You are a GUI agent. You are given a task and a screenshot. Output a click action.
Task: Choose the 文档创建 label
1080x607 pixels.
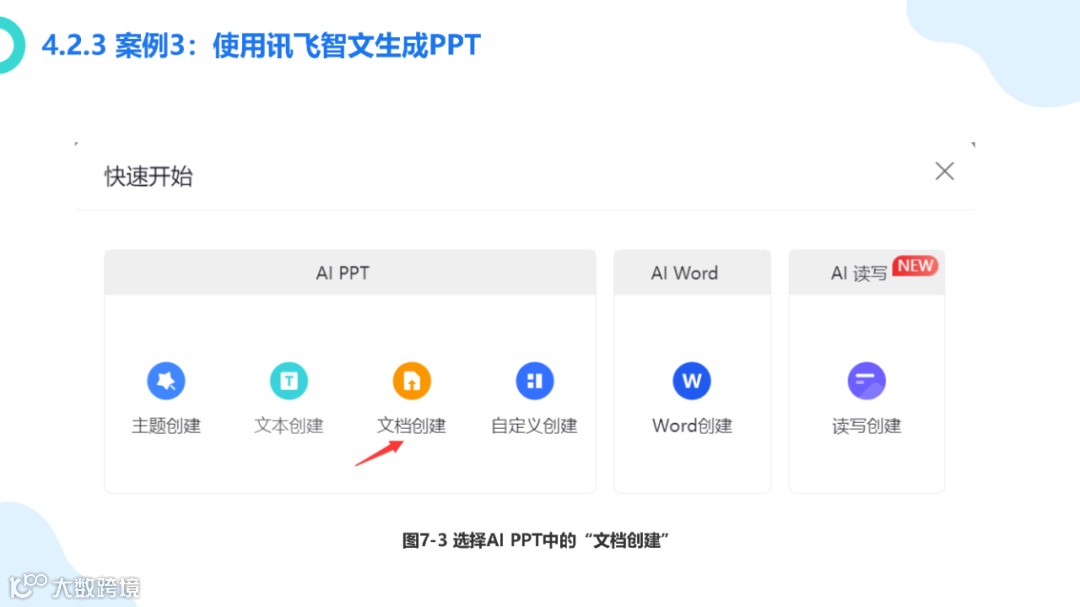[x=412, y=426]
